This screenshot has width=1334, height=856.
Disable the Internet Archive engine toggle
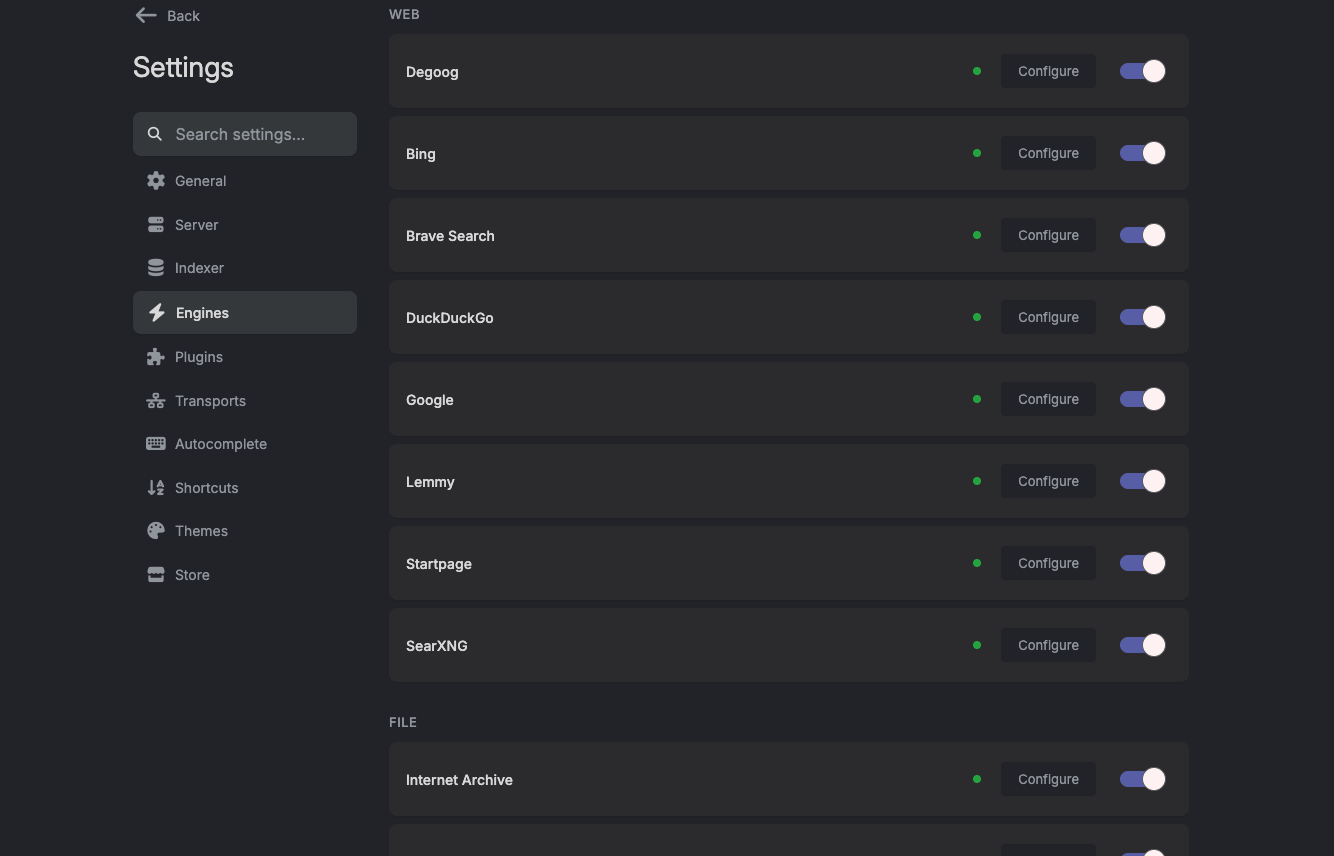1142,779
